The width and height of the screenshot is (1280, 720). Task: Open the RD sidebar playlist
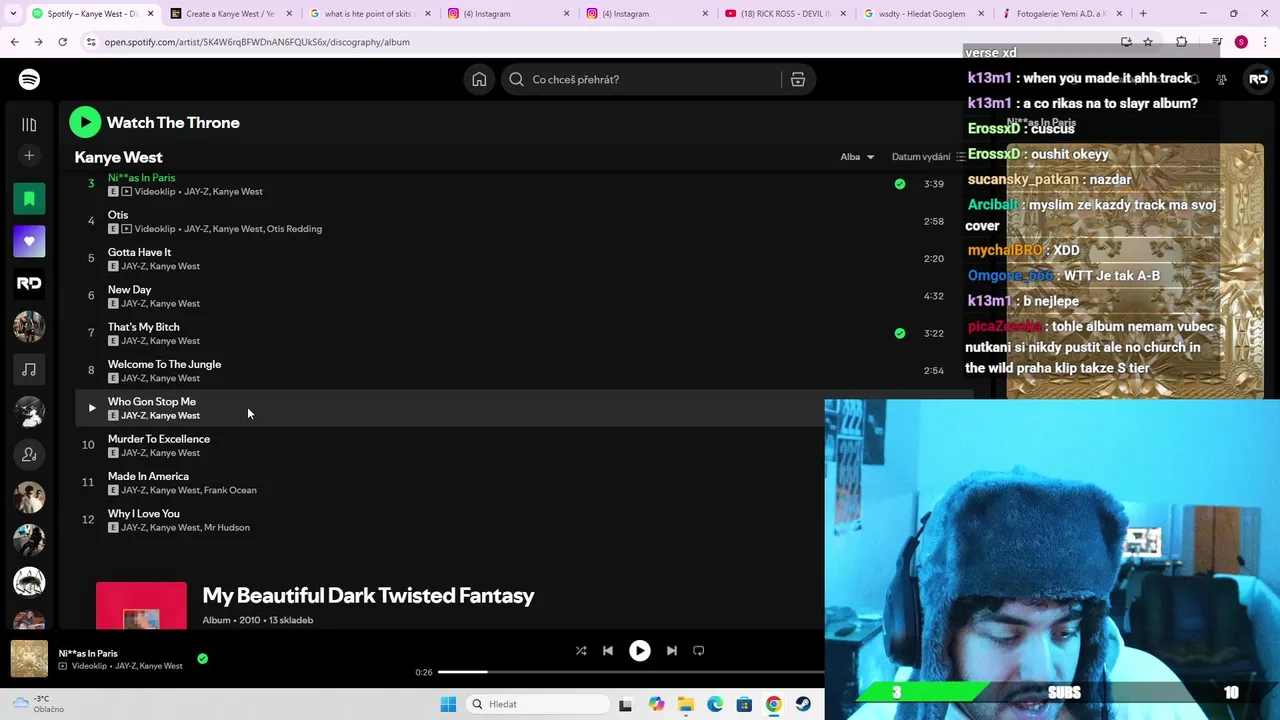29,284
